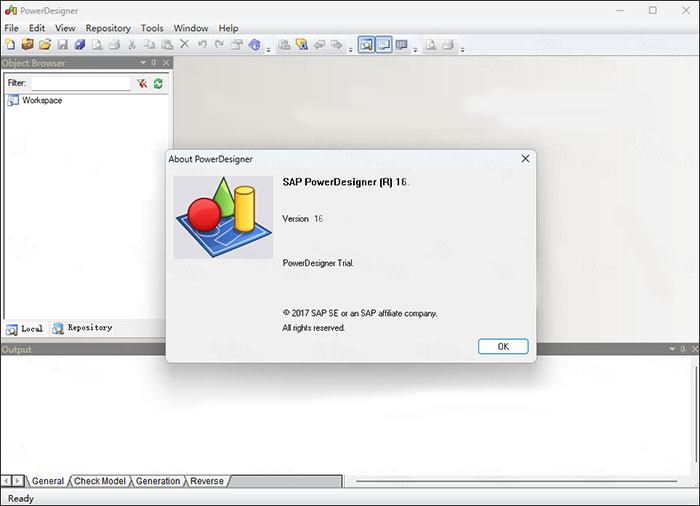This screenshot has width=700, height=506.
Task: Open the Help menu
Action: (228, 28)
